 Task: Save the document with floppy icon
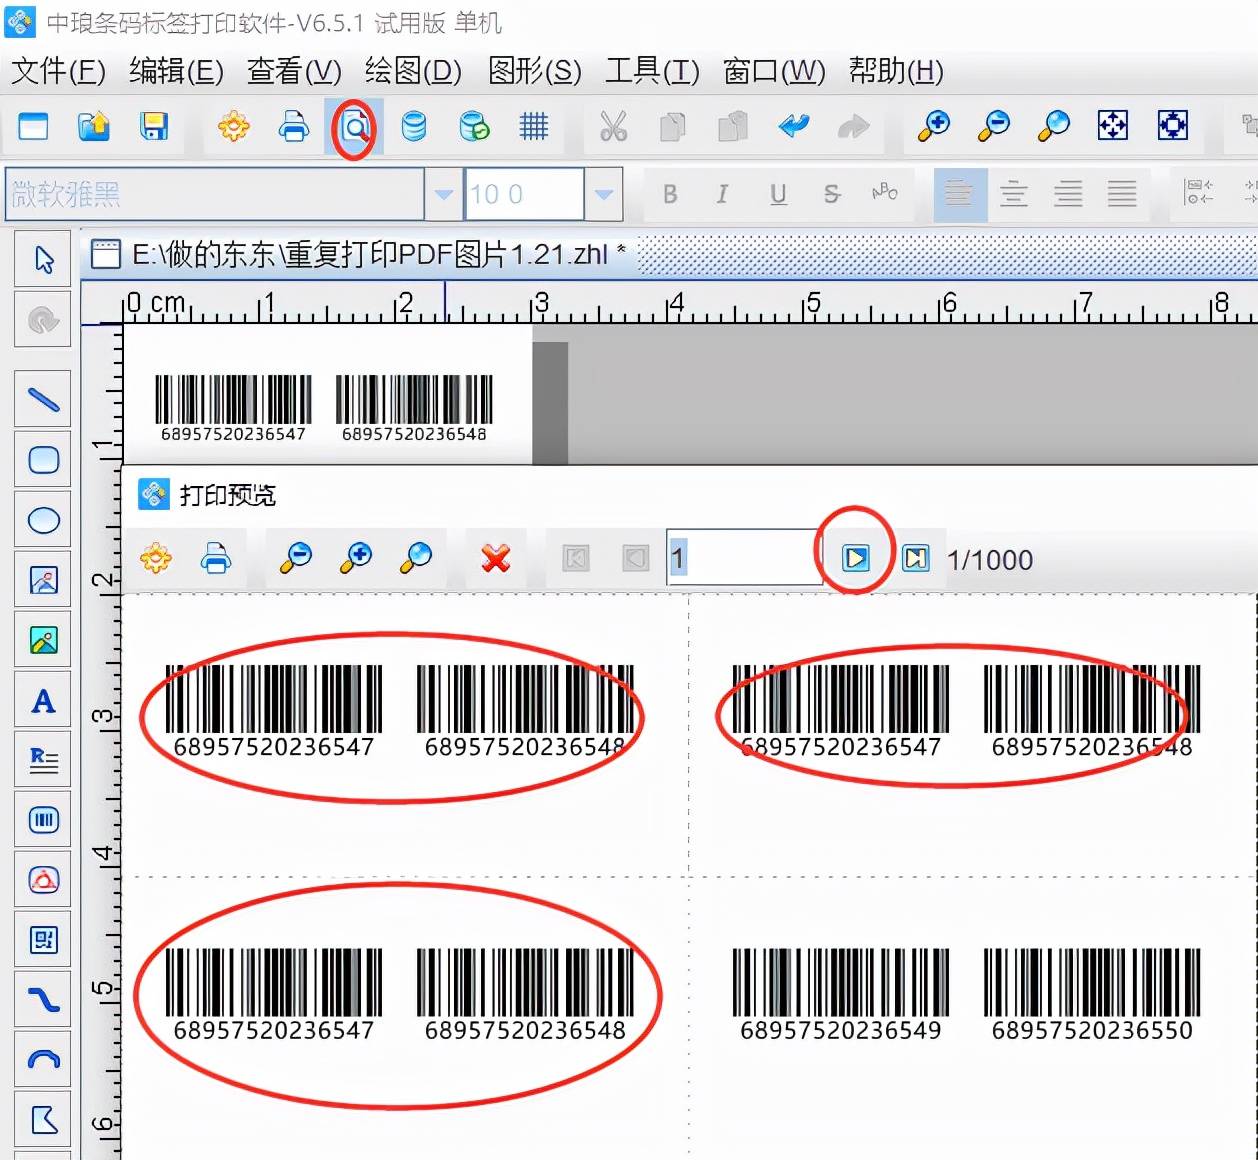coord(153,127)
